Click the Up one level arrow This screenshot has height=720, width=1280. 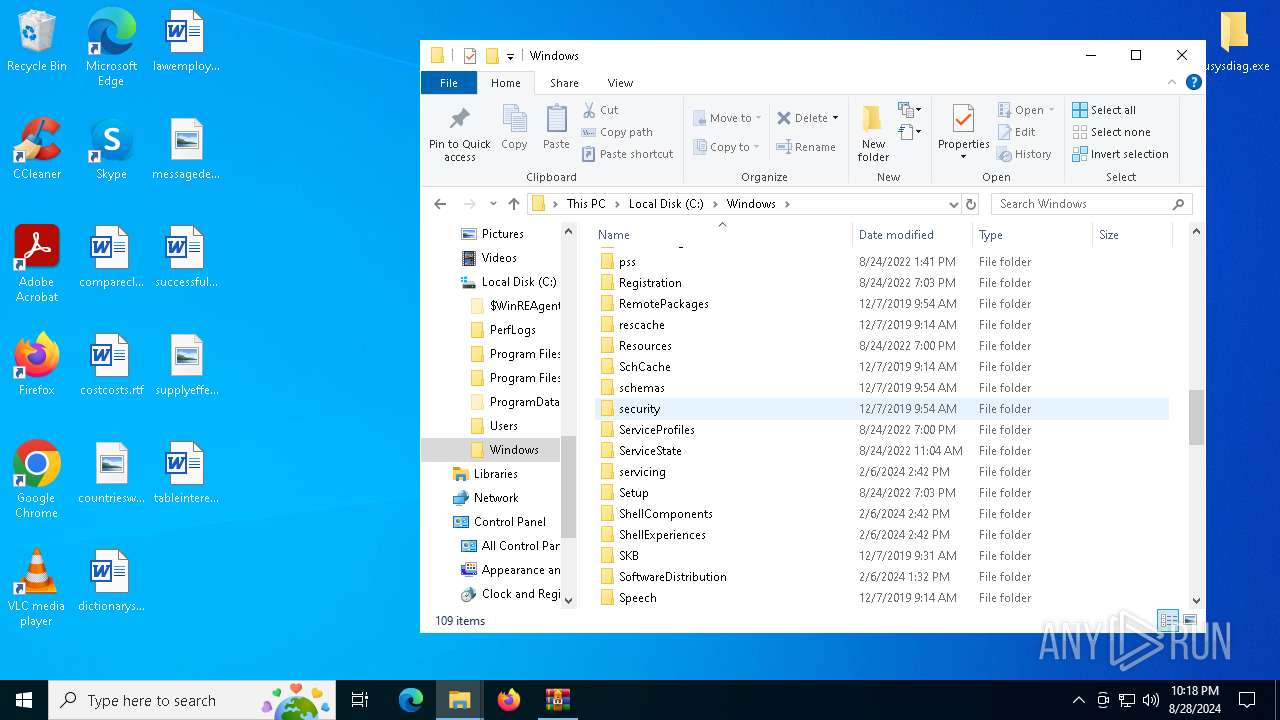(514, 204)
